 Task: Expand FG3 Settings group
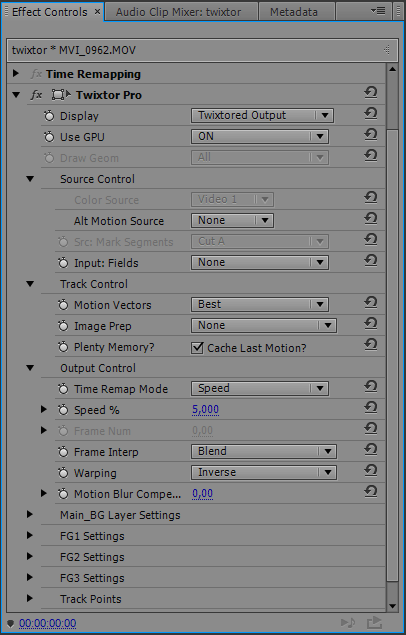point(30,577)
